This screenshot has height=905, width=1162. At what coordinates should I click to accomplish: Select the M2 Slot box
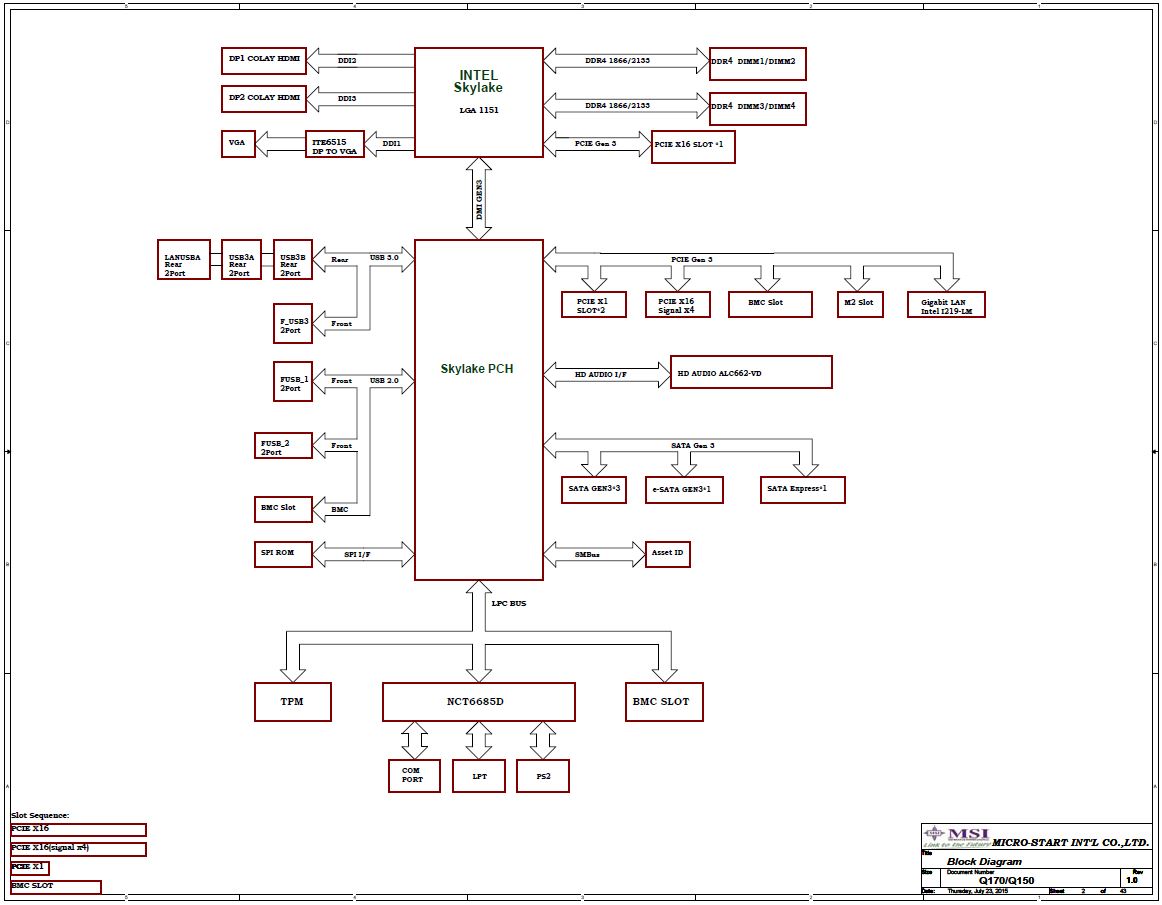[x=860, y=304]
